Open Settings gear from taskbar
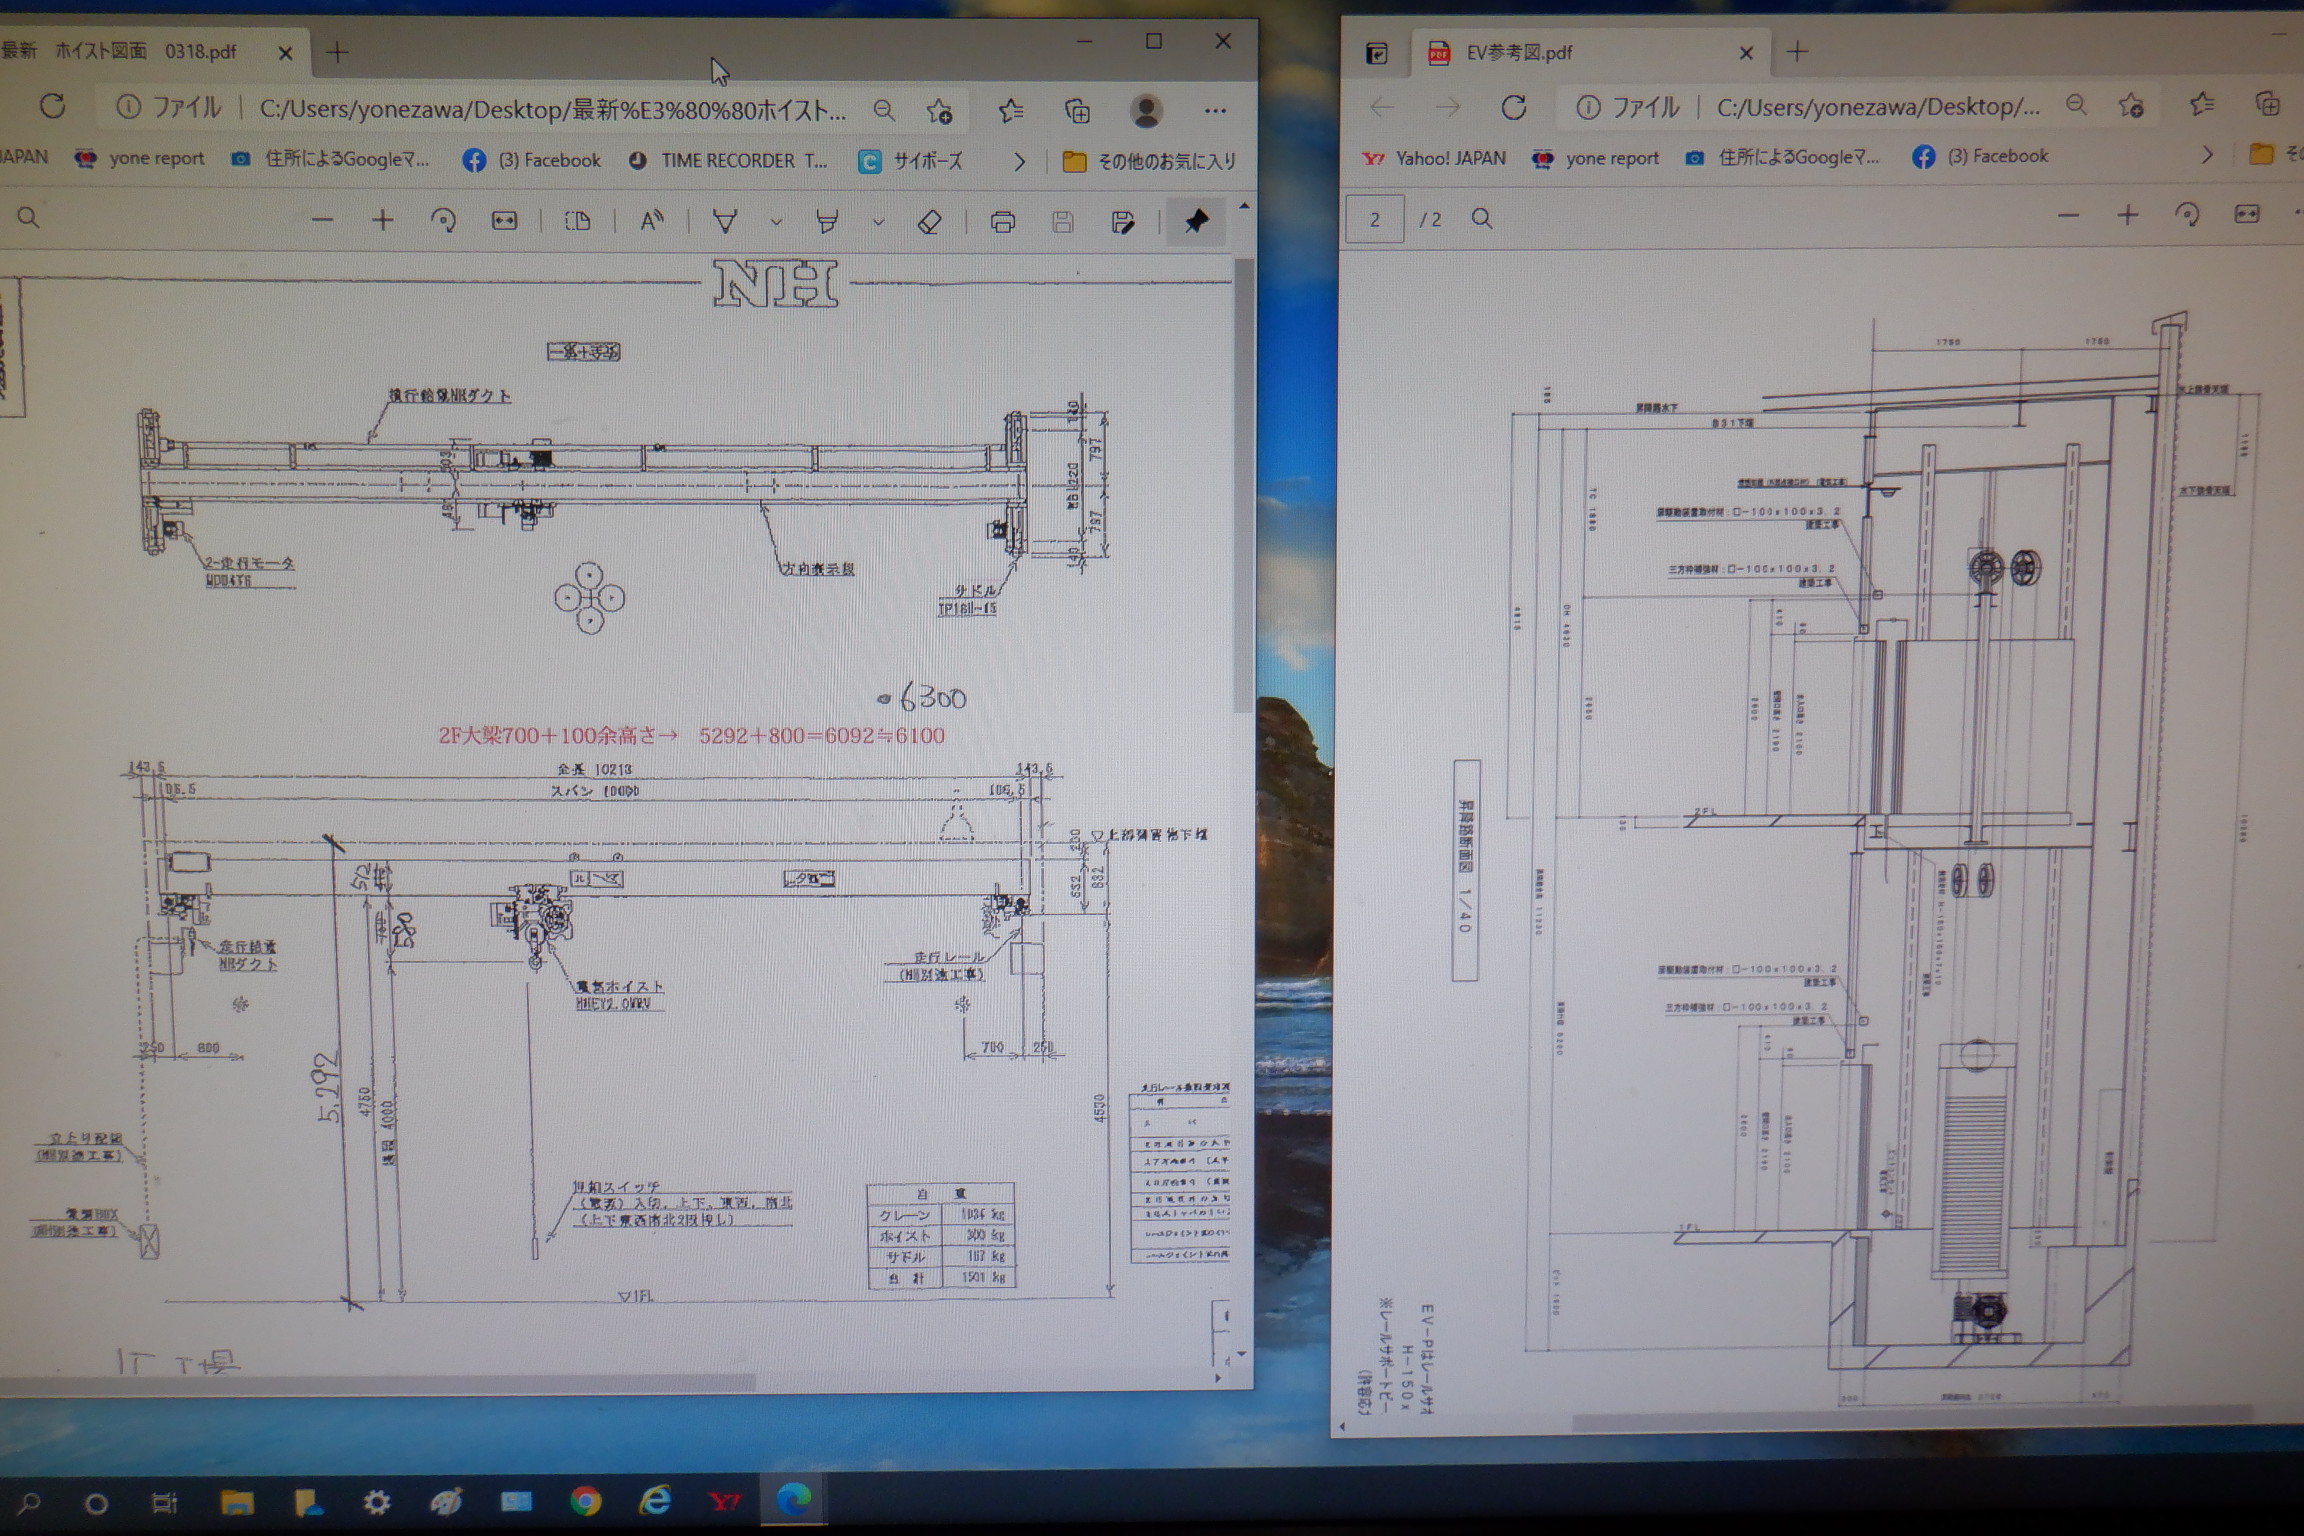Screen dimensions: 2304x1536 pyautogui.click(x=376, y=1501)
